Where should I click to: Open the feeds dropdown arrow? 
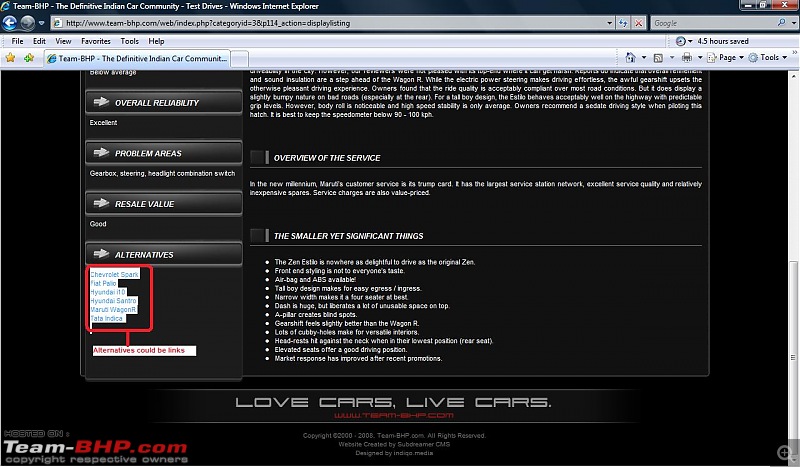pos(671,57)
